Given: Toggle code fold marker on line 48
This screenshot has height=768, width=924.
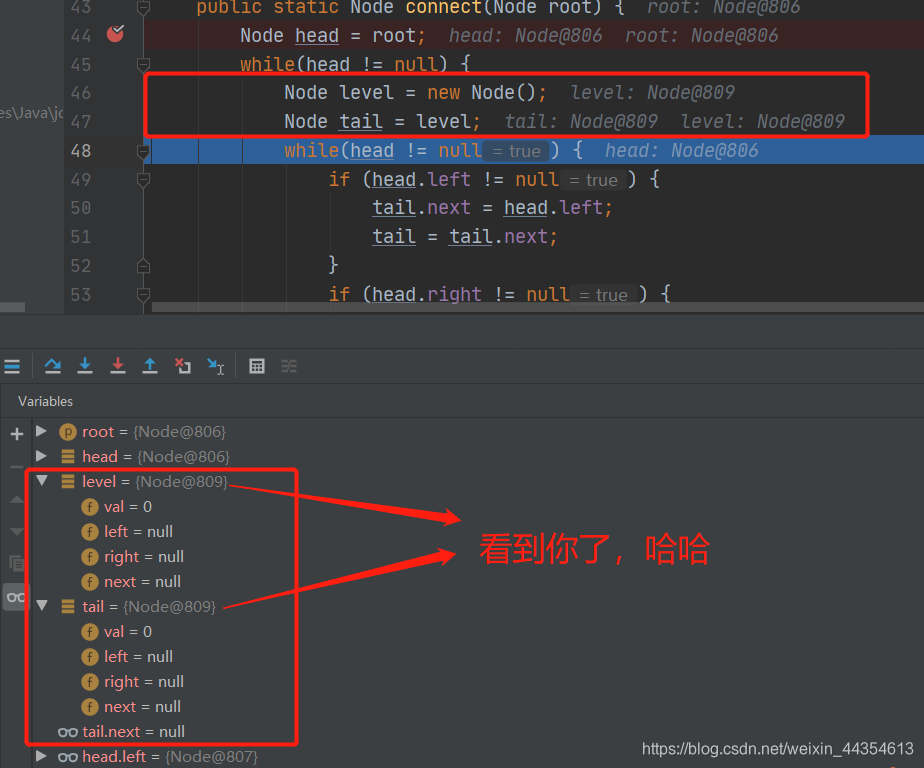Looking at the screenshot, I should 143,151.
